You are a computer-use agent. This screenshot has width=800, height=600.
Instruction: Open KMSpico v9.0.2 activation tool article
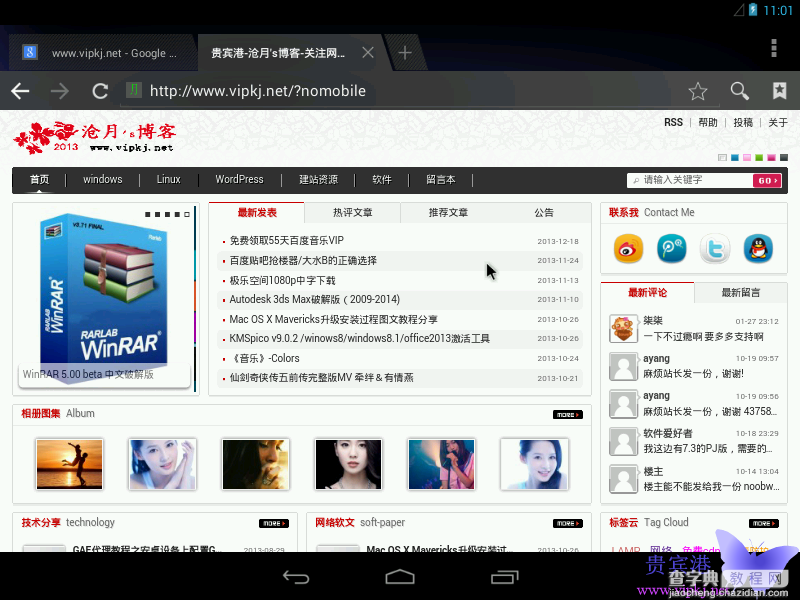click(359, 339)
